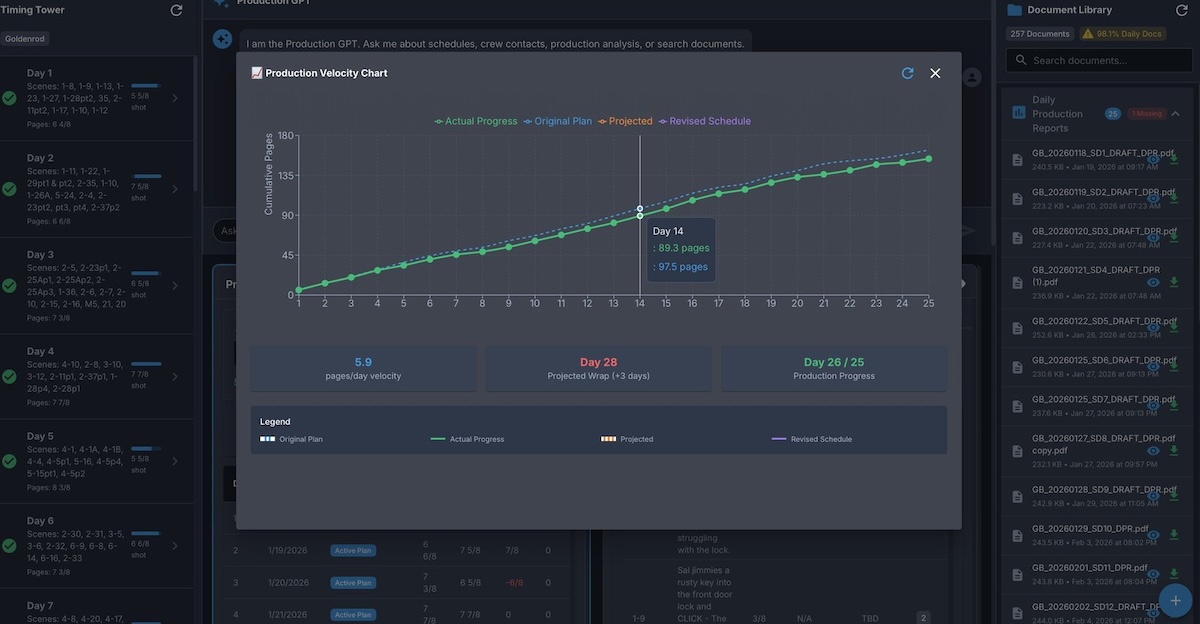The image size is (1200, 624).
Task: Click the 257 Documents badge
Action: pyautogui.click(x=1040, y=34)
